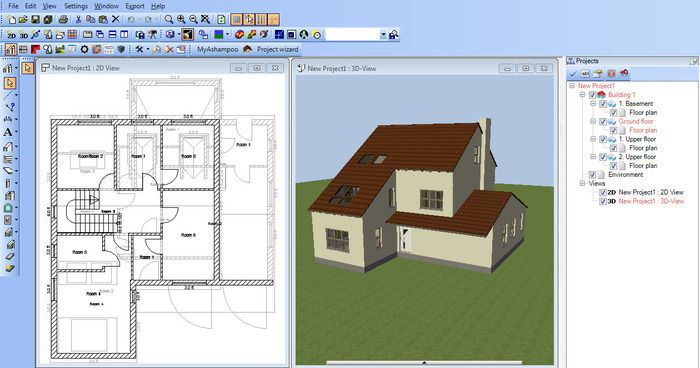Click the binoculars search icon beside combo box
This screenshot has width=700, height=368.
point(394,35)
